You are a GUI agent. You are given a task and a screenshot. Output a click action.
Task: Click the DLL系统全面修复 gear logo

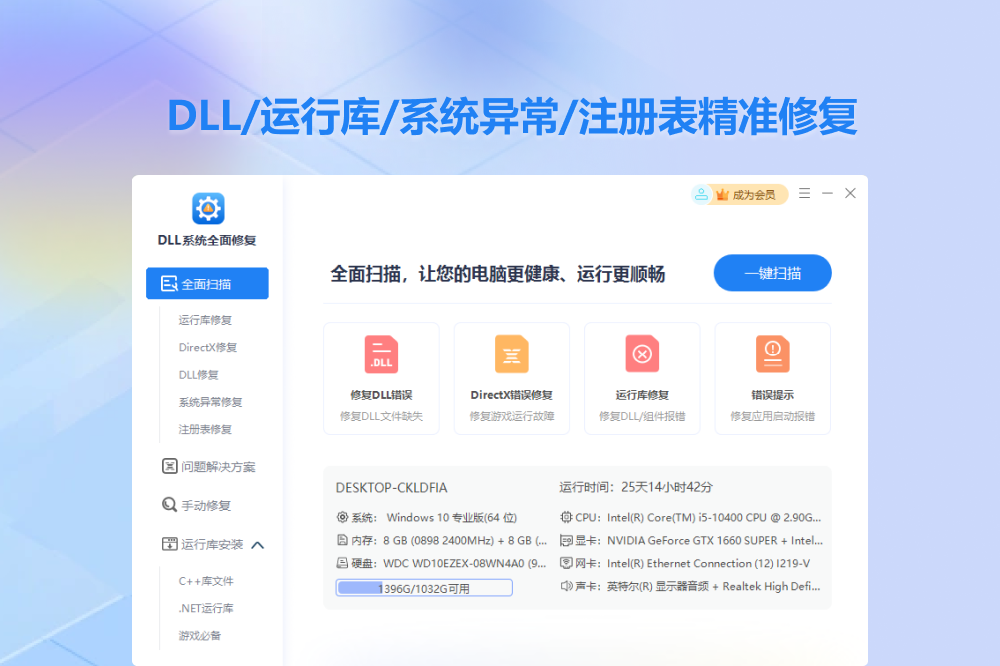(208, 208)
